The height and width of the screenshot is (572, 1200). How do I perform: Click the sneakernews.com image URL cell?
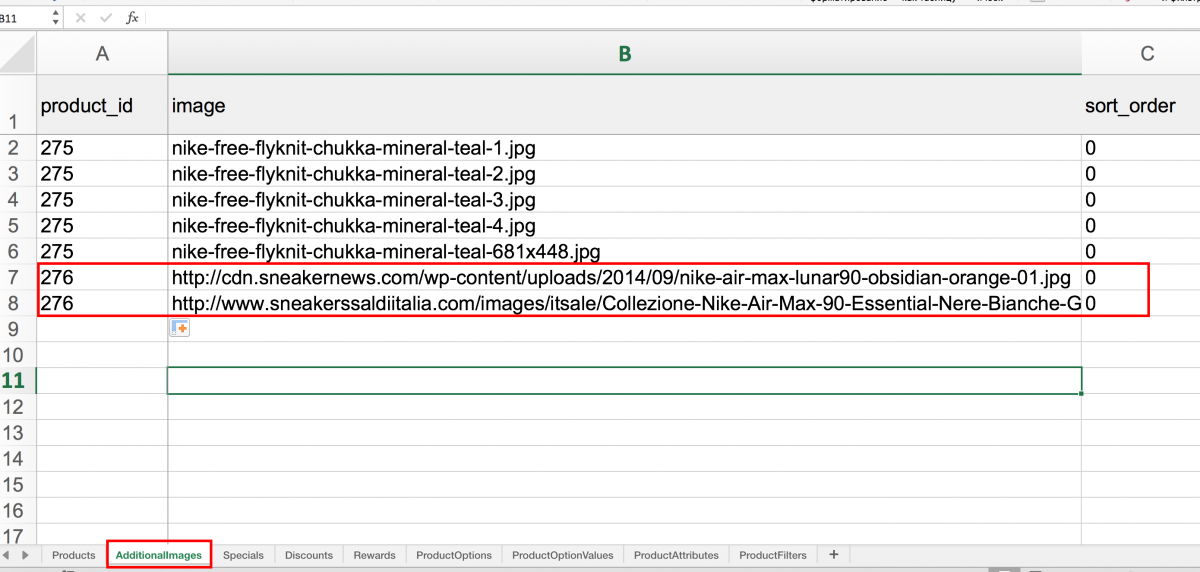pyautogui.click(x=620, y=277)
